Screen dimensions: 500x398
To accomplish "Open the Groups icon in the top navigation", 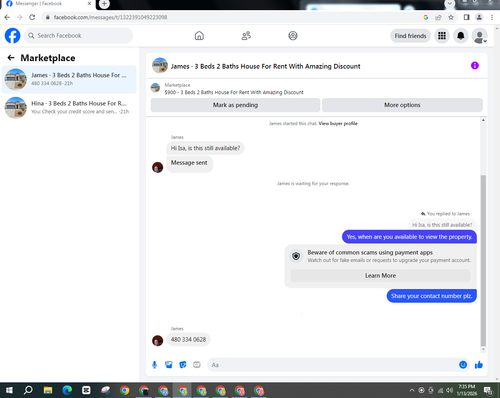I will click(293, 36).
